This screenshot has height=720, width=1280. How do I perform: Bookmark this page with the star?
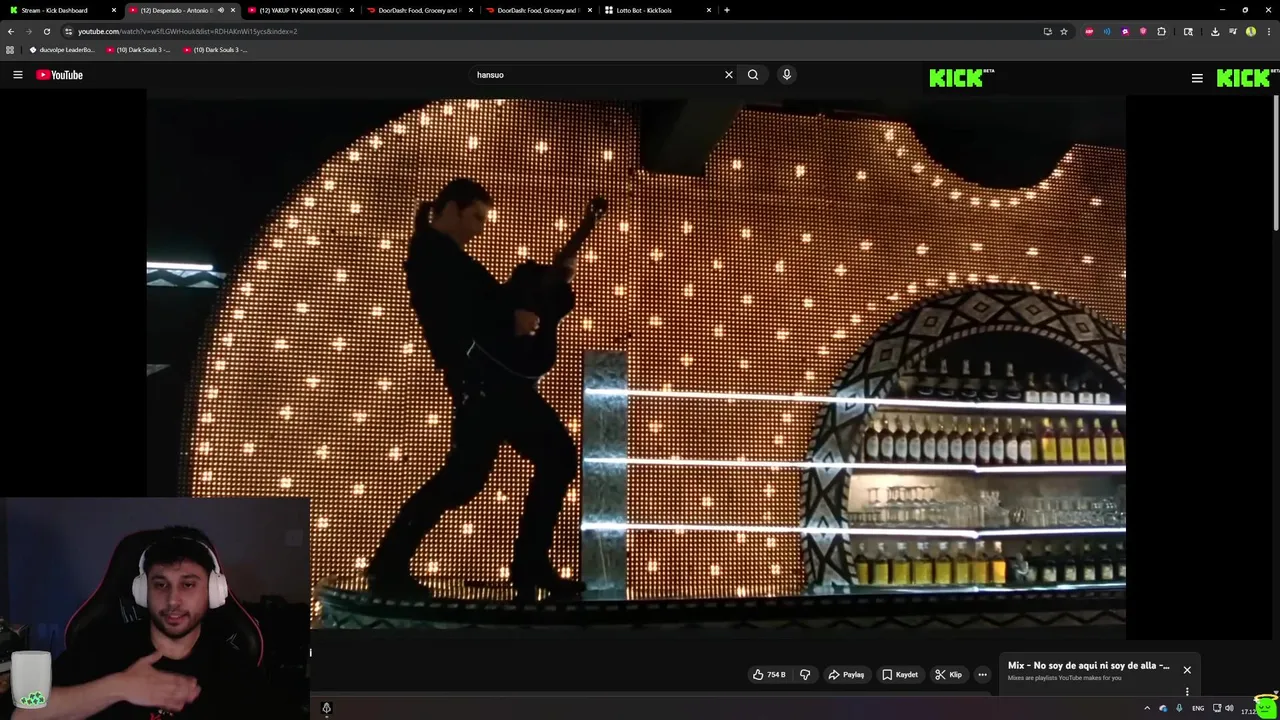[x=1064, y=31]
